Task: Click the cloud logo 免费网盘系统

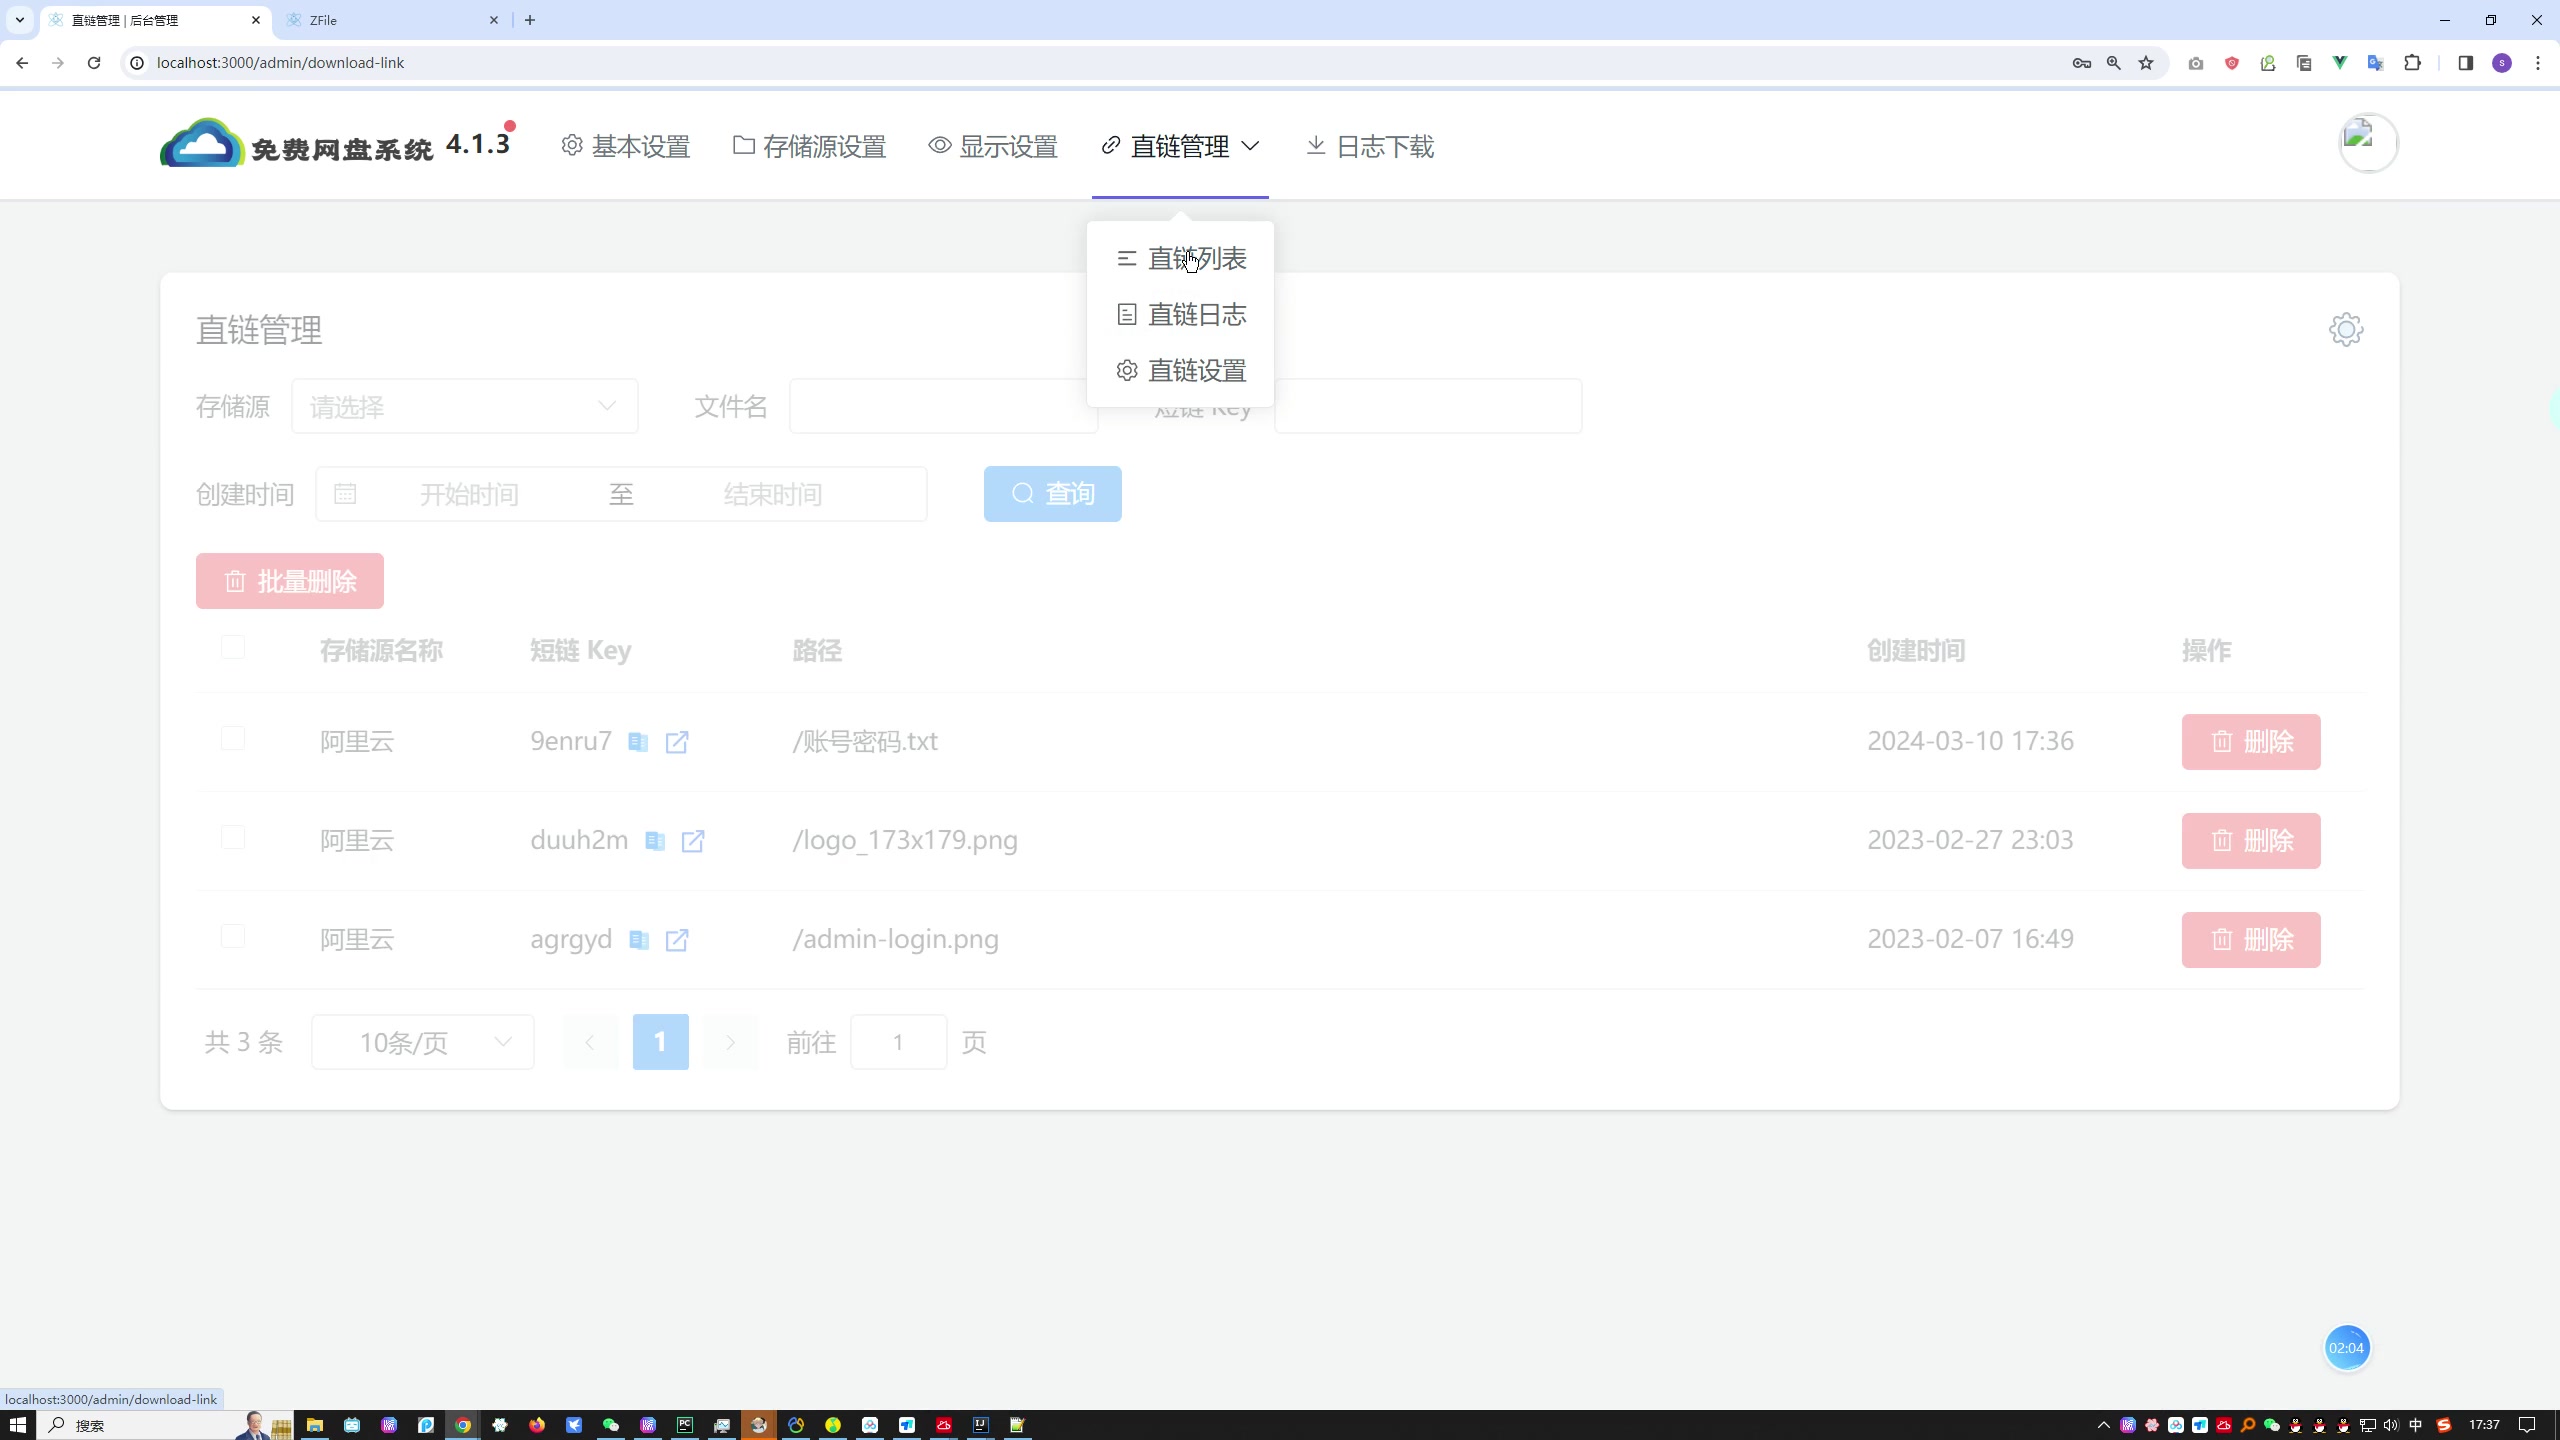Action: (296, 144)
